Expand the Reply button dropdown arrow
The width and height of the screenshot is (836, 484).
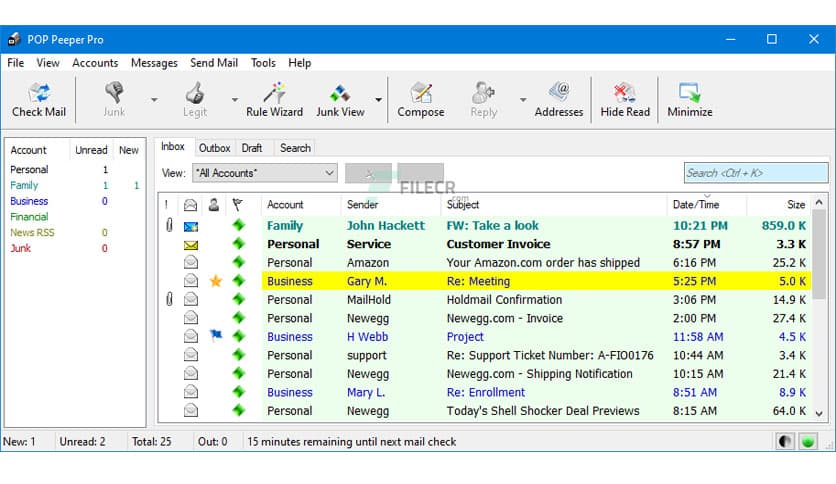(523, 100)
